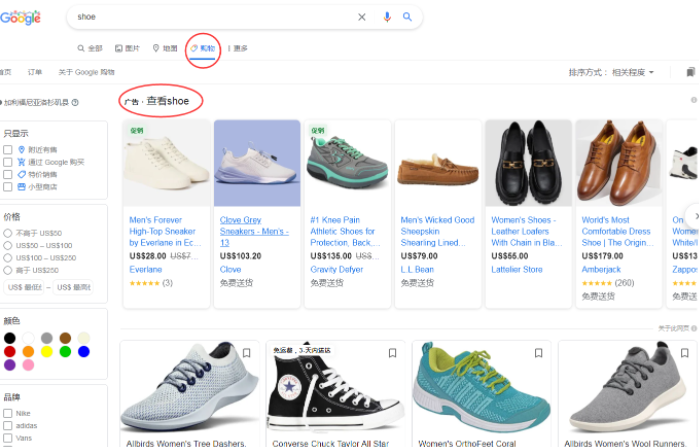Switch to the 地图 search tab
This screenshot has width=699, height=447.
click(x=165, y=48)
